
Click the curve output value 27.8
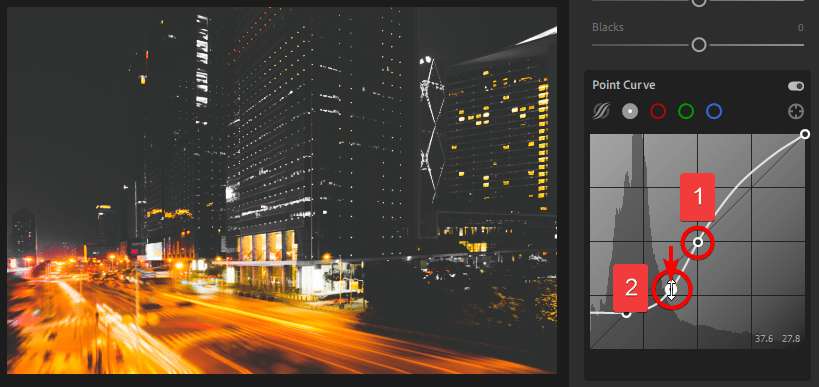click(x=791, y=338)
